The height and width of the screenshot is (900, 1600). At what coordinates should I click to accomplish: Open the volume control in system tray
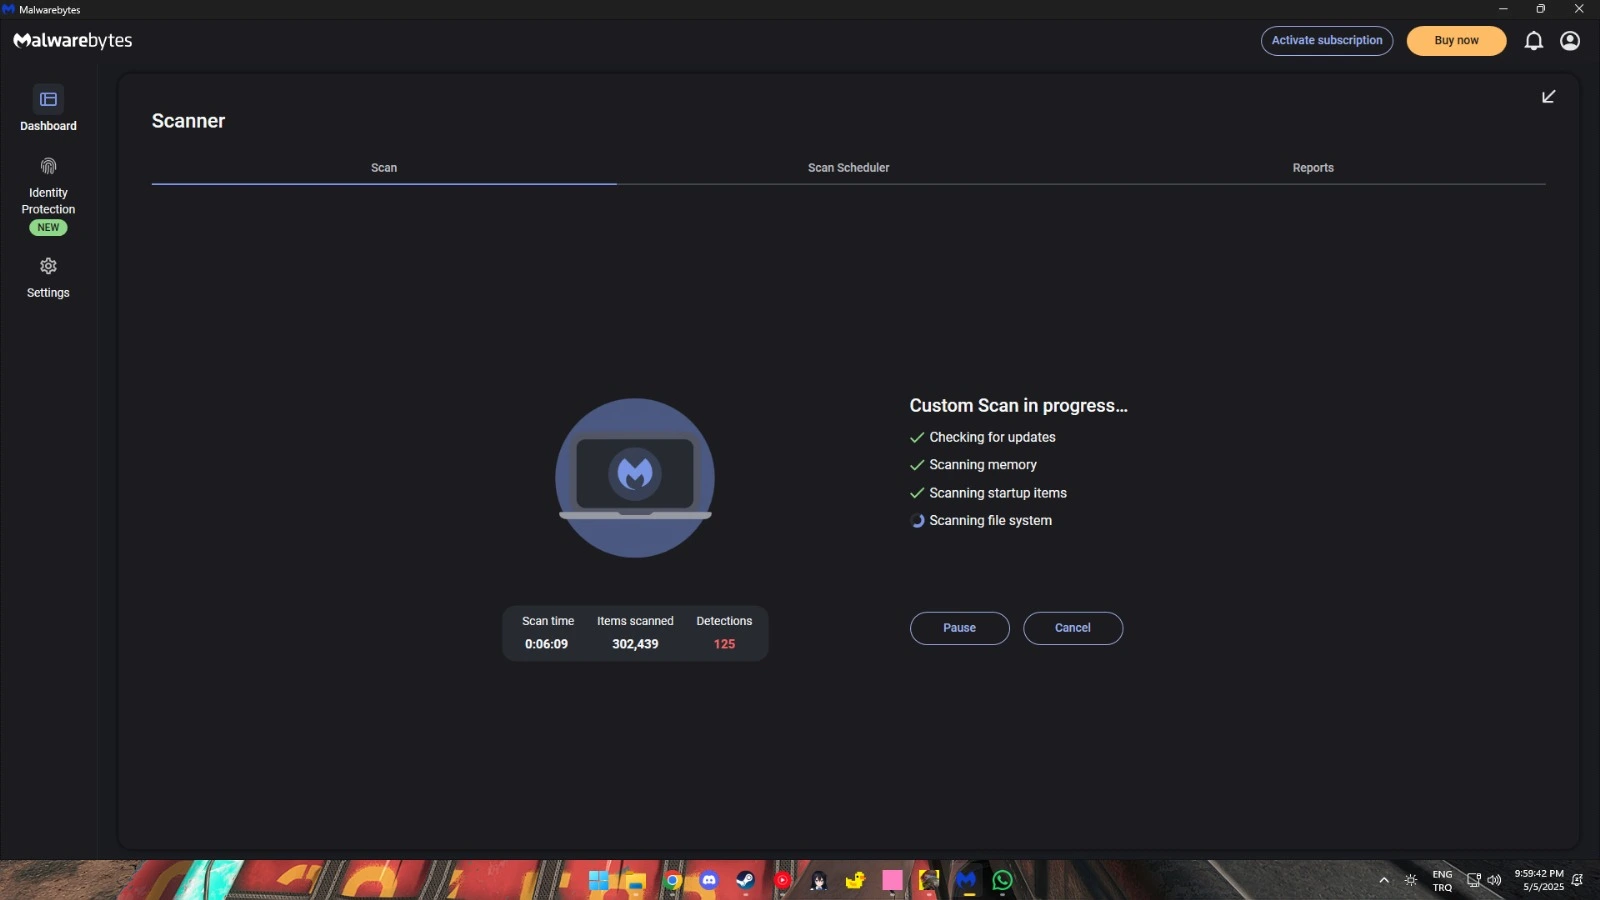[x=1494, y=881]
